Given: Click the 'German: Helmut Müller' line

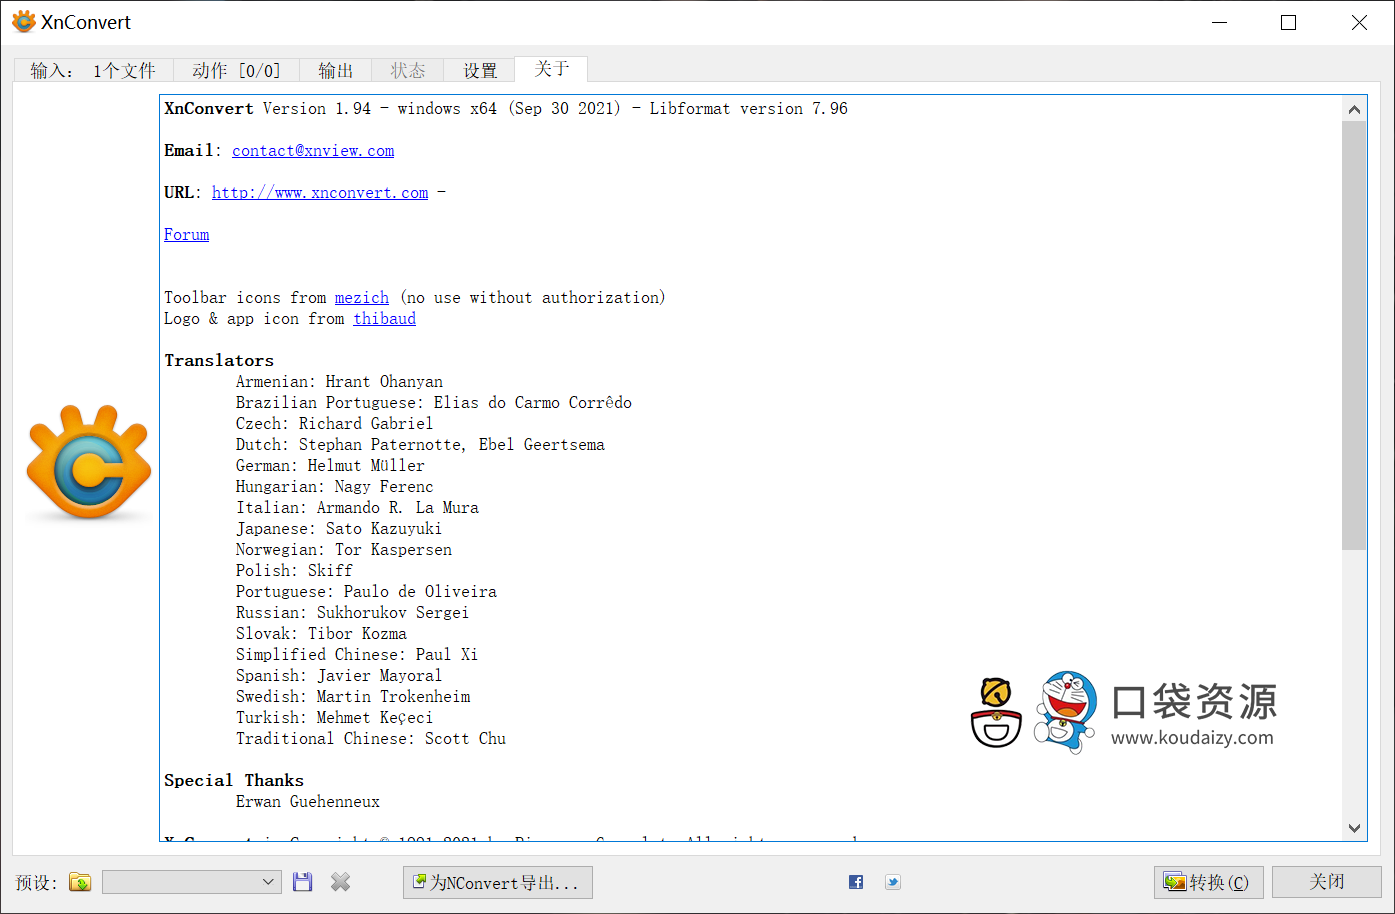Looking at the screenshot, I should coord(330,465).
